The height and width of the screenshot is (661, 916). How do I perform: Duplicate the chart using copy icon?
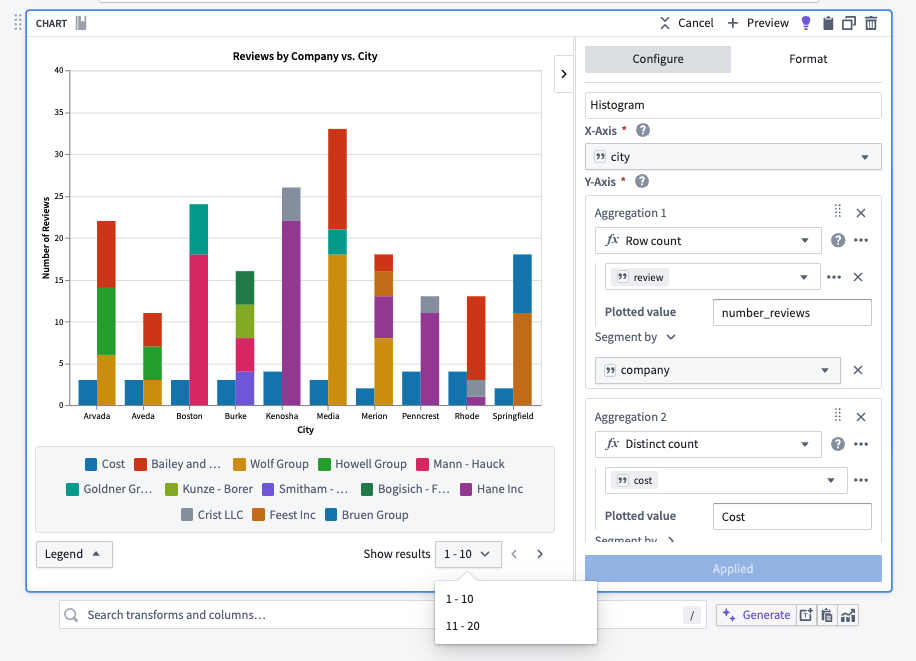pos(851,22)
